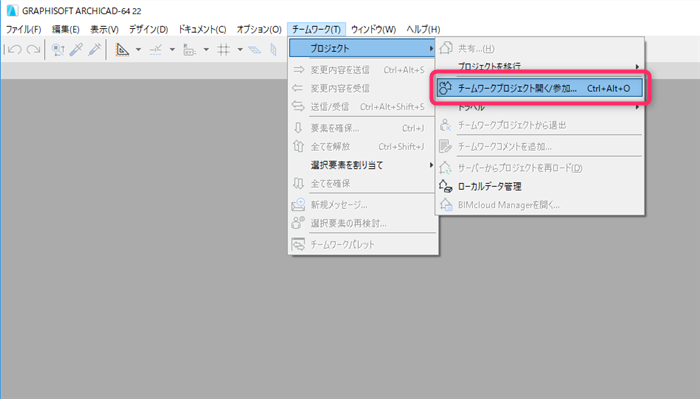Click the Redo arrow in toolbar
Screen dimensions: 700x399
coord(33,49)
